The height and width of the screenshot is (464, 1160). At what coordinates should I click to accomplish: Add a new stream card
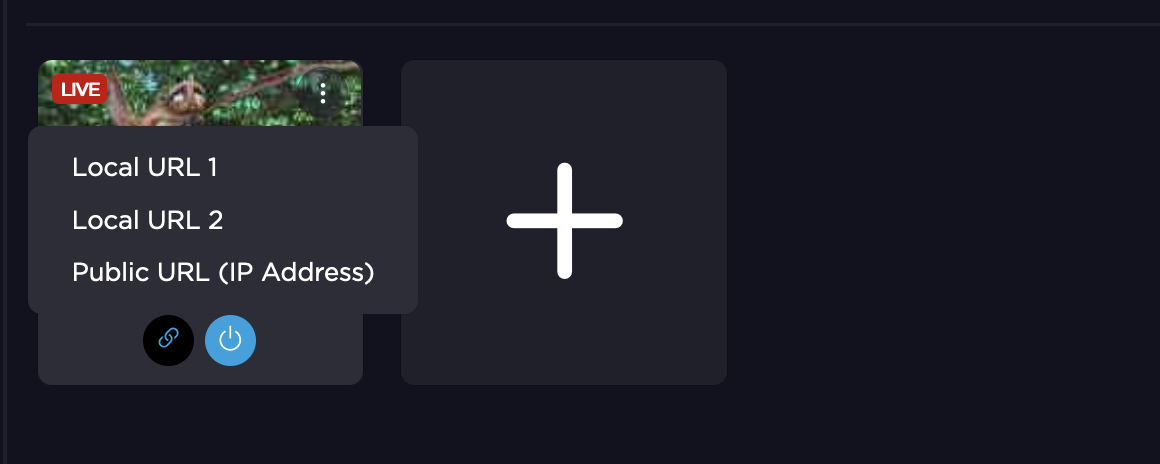[564, 221]
